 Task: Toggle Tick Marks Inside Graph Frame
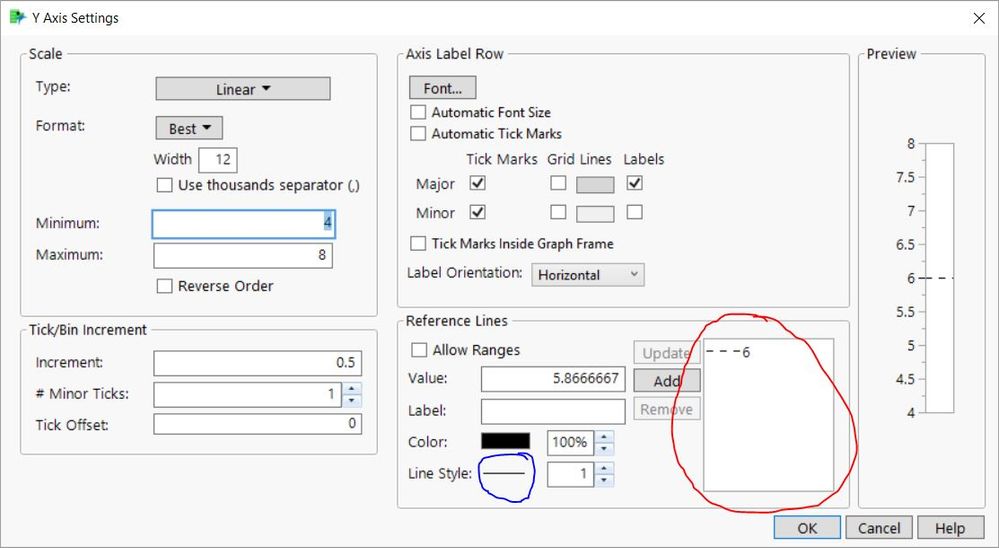[x=418, y=243]
